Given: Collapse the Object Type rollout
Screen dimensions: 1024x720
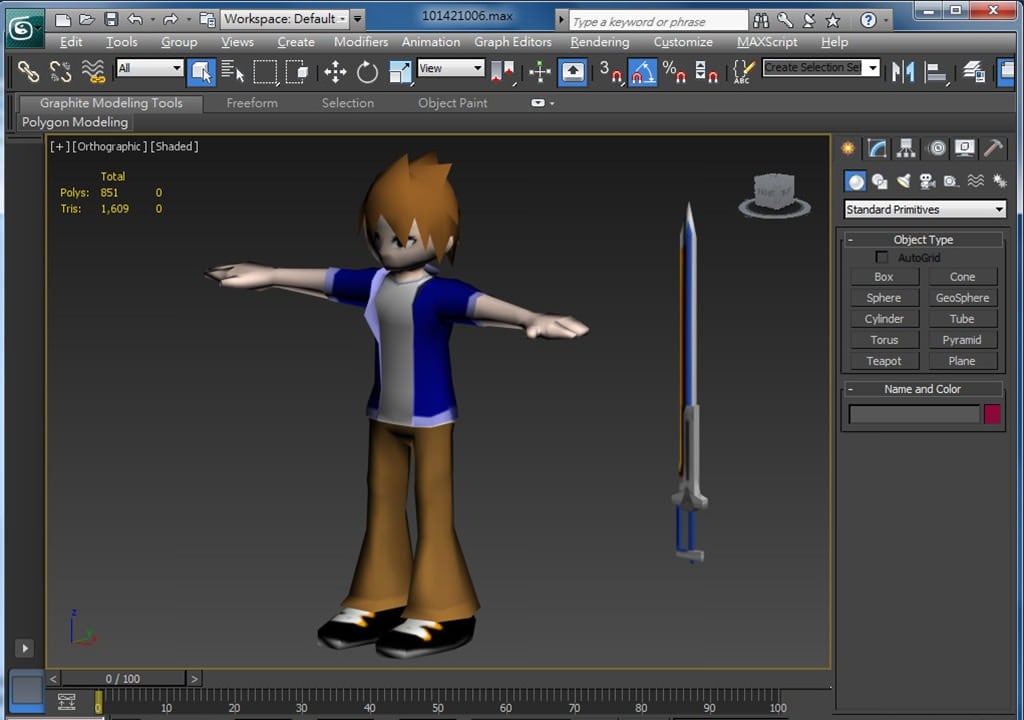Looking at the screenshot, I should click(x=850, y=240).
